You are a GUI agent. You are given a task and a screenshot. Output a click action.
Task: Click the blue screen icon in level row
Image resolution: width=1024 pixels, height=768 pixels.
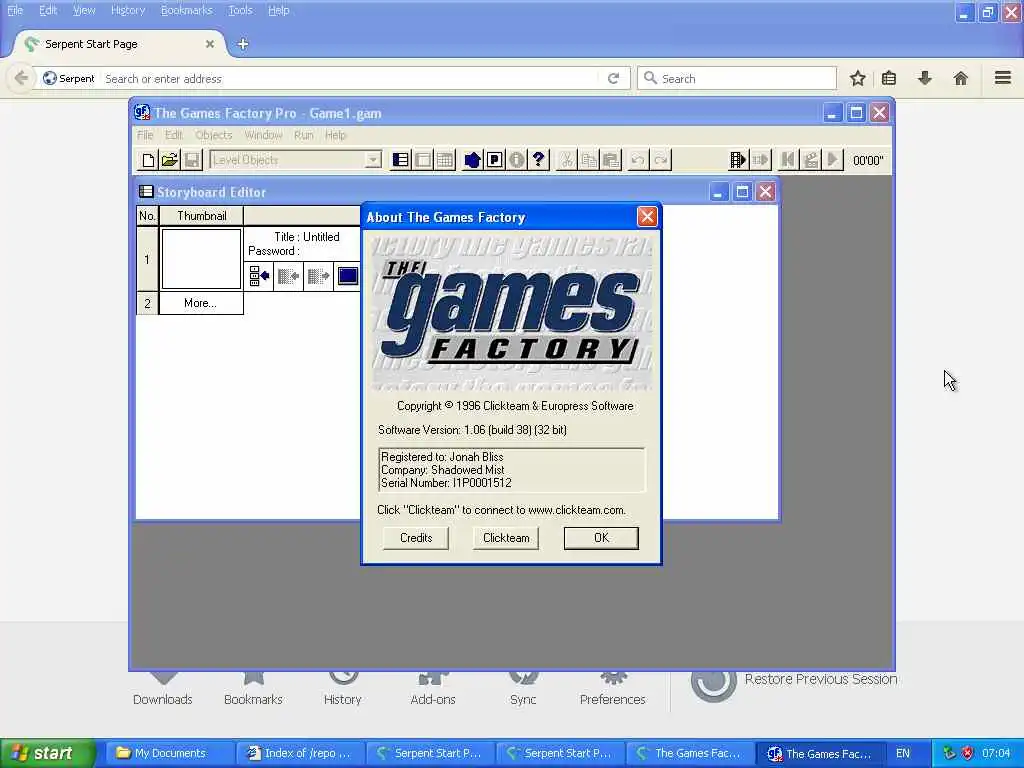347,276
